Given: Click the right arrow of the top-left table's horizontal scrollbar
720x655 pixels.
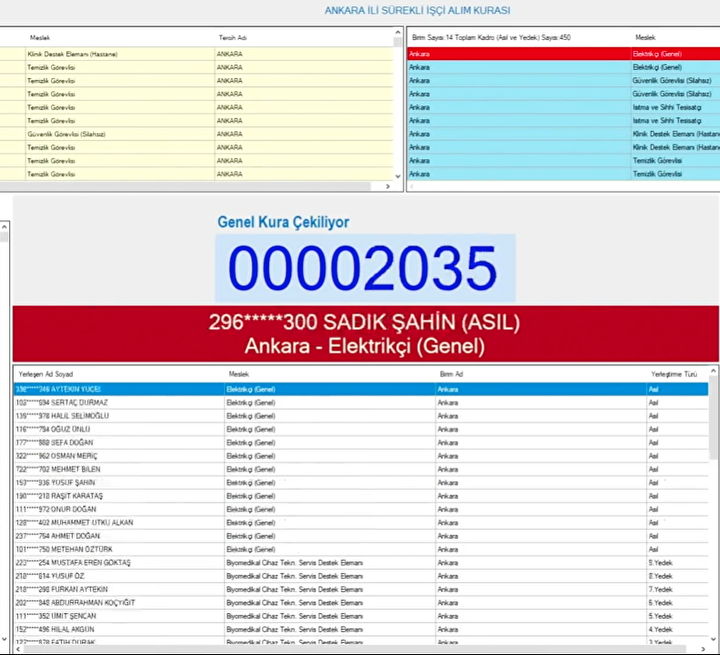Looking at the screenshot, I should (388, 186).
